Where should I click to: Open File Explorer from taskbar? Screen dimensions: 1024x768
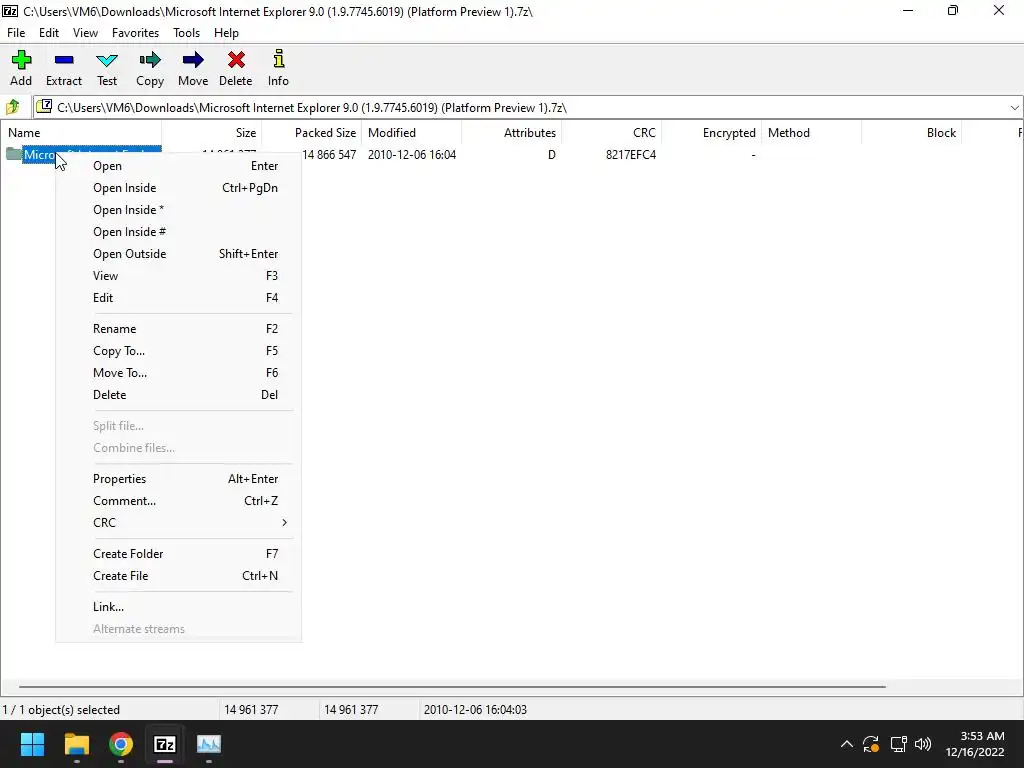click(x=76, y=744)
